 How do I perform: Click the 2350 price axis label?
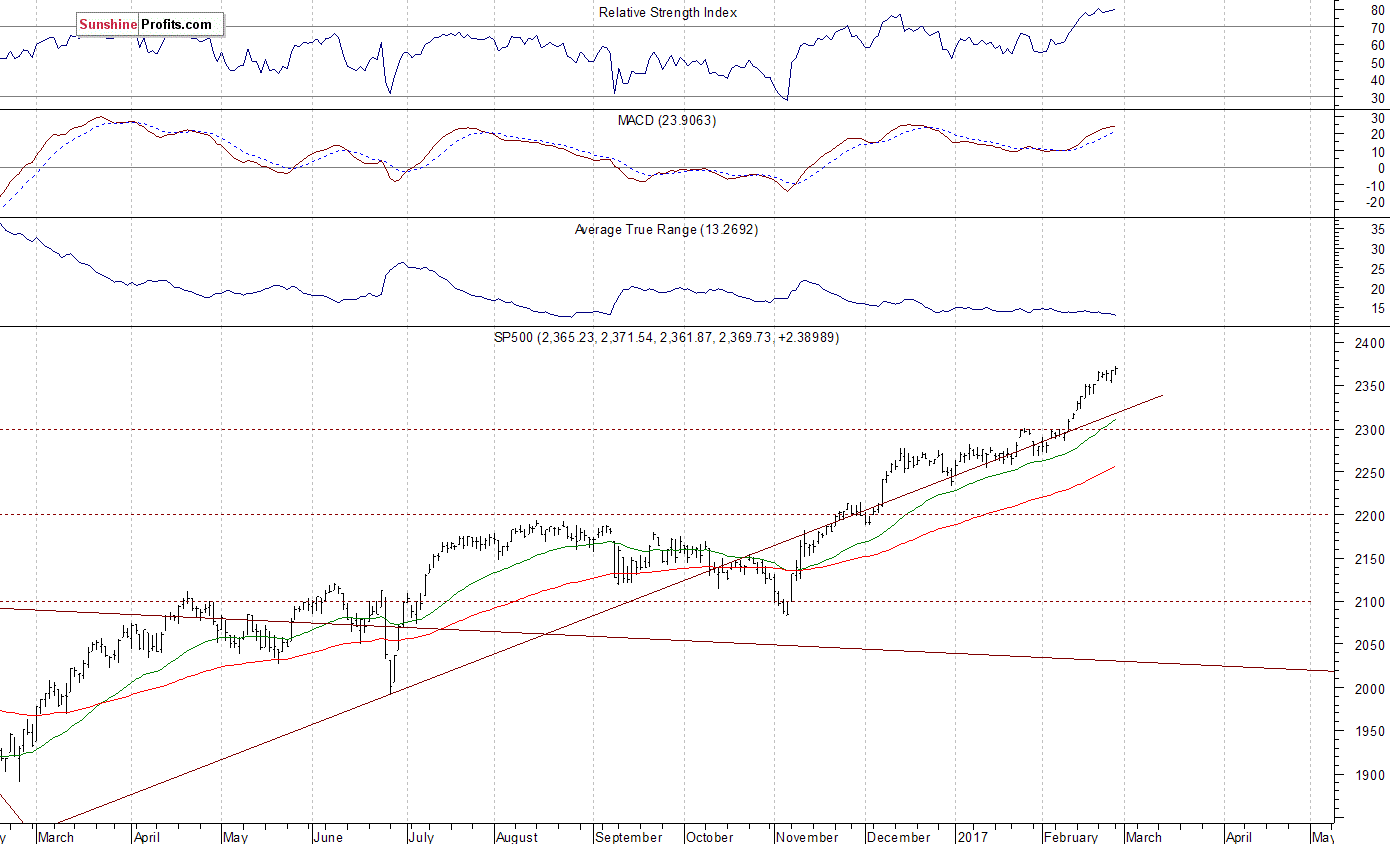coord(1370,387)
